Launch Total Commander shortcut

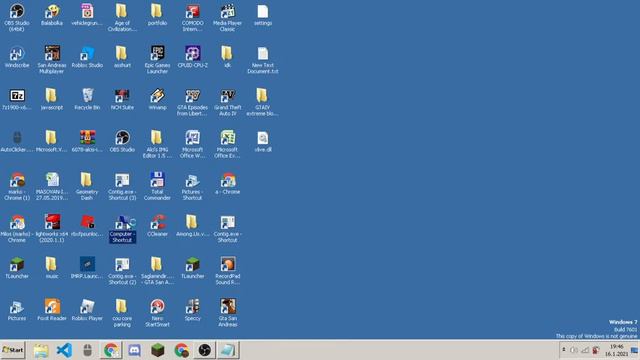tap(157, 186)
